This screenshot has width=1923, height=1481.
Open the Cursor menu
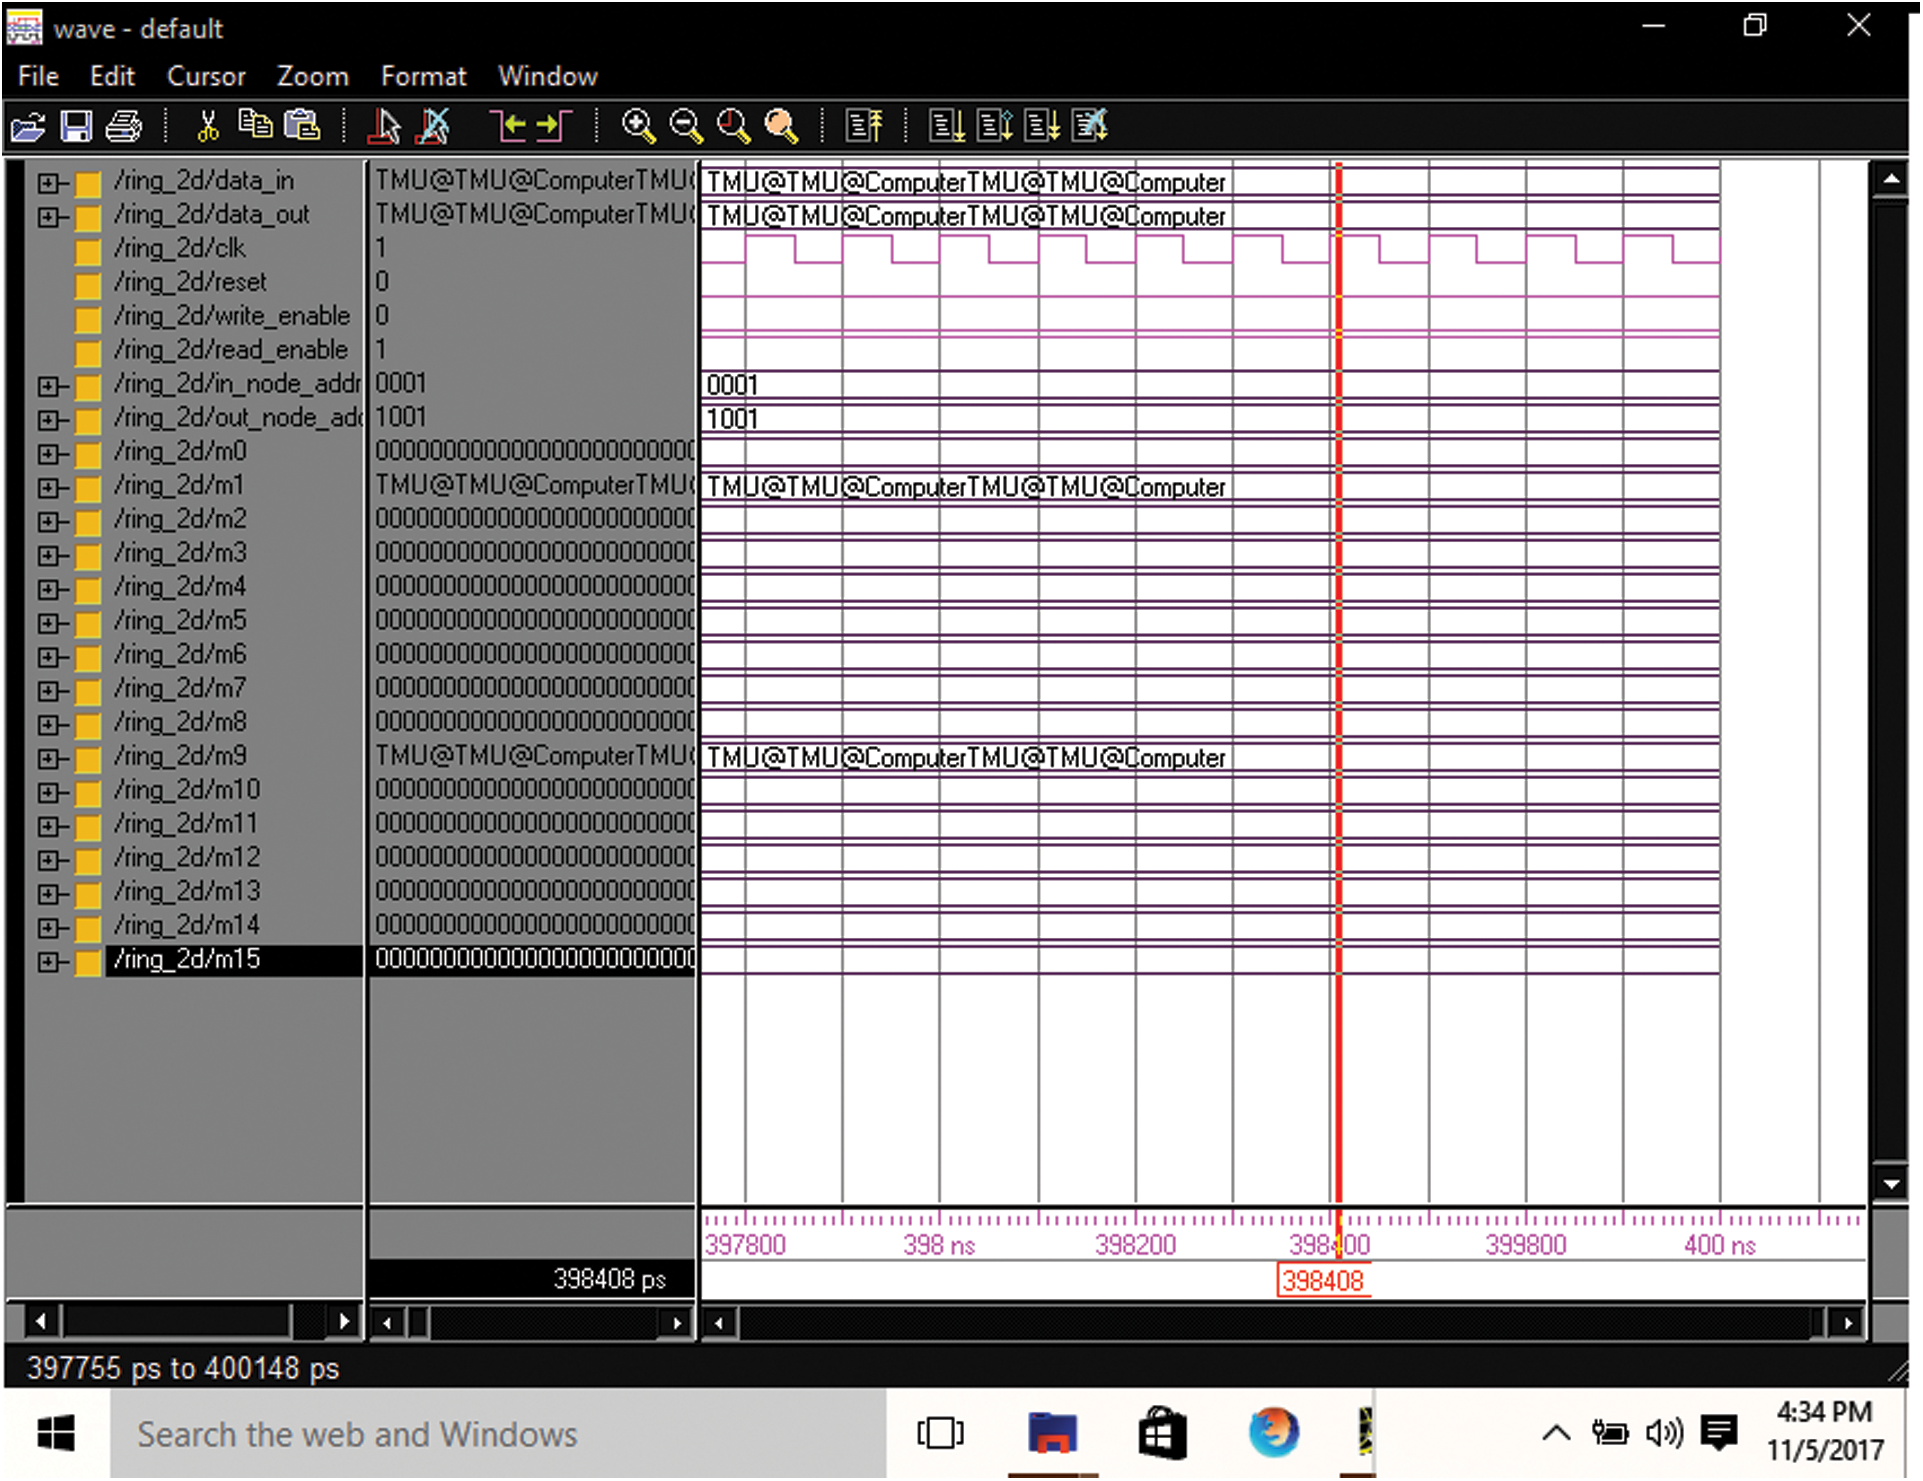(x=206, y=77)
